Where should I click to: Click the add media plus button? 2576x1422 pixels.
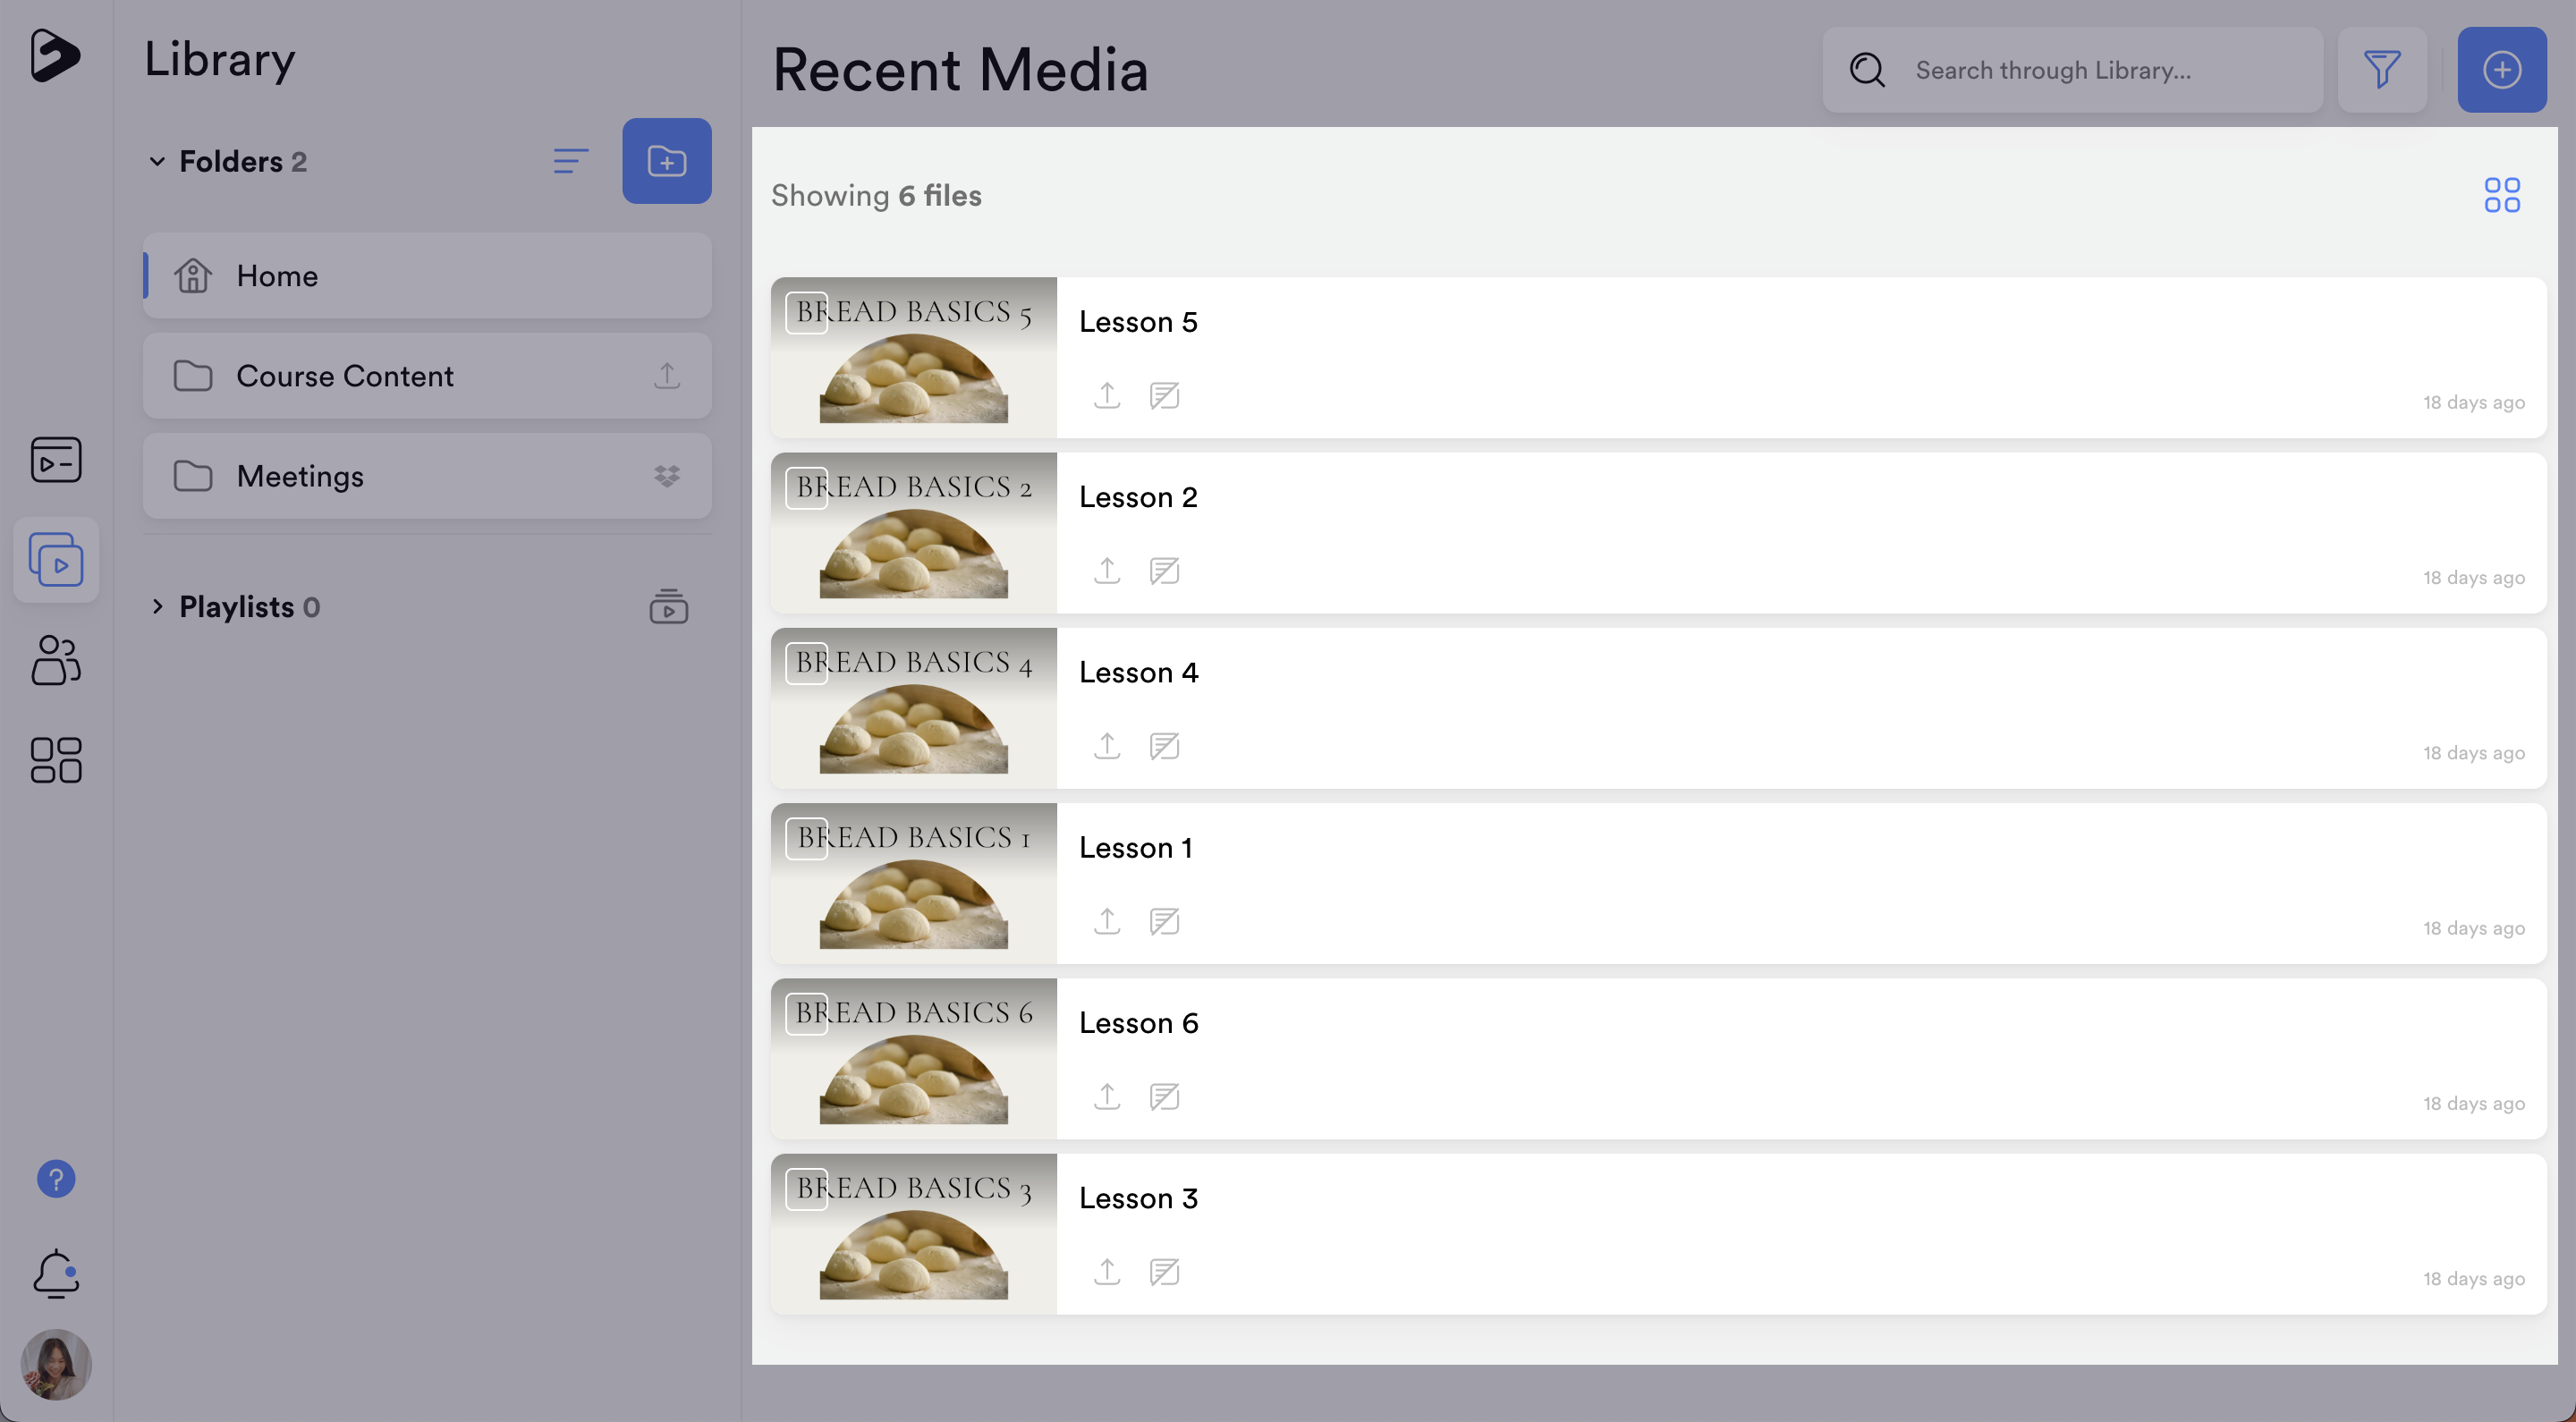tap(2501, 70)
